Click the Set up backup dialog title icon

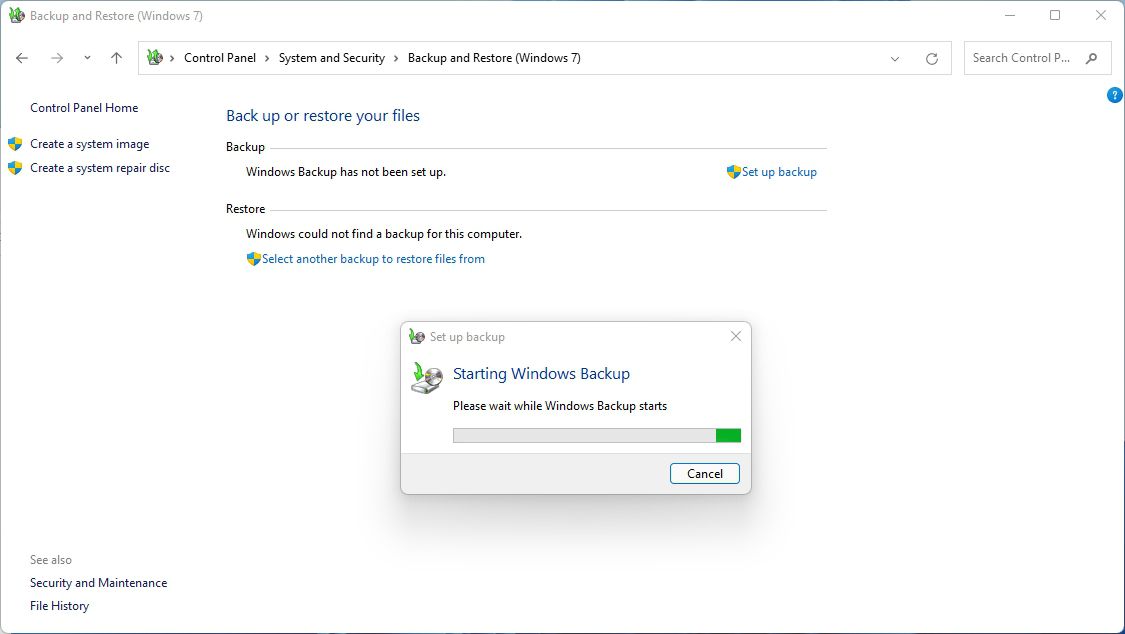(x=417, y=336)
